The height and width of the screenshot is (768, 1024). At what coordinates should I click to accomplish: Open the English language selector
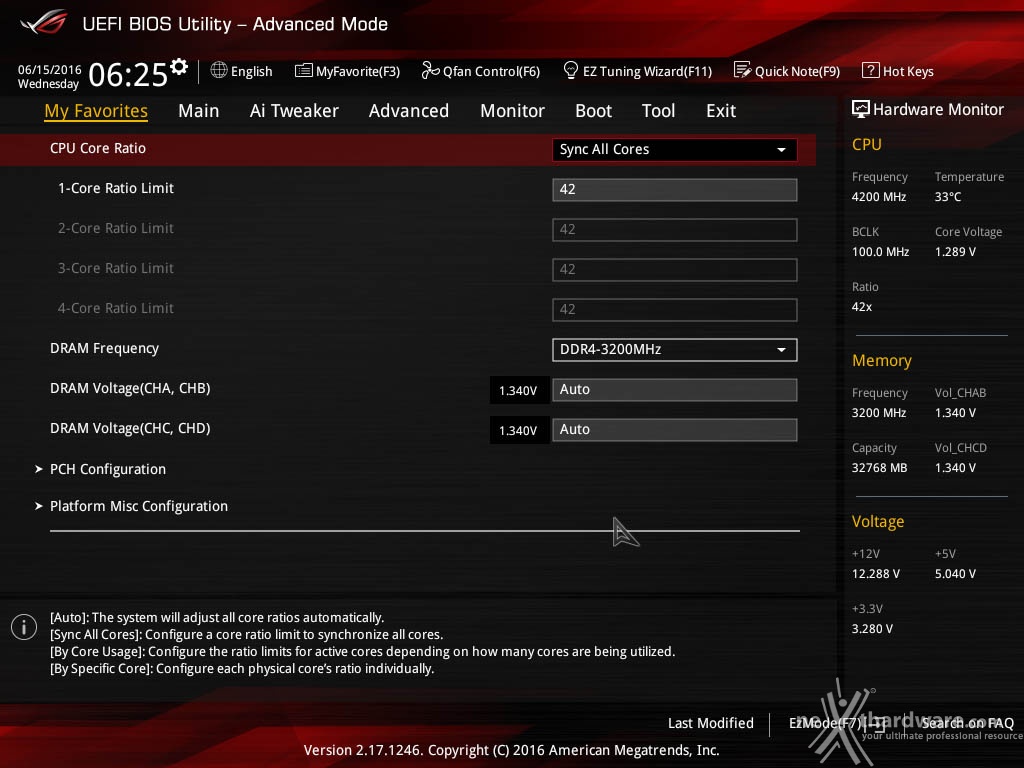[x=251, y=71]
